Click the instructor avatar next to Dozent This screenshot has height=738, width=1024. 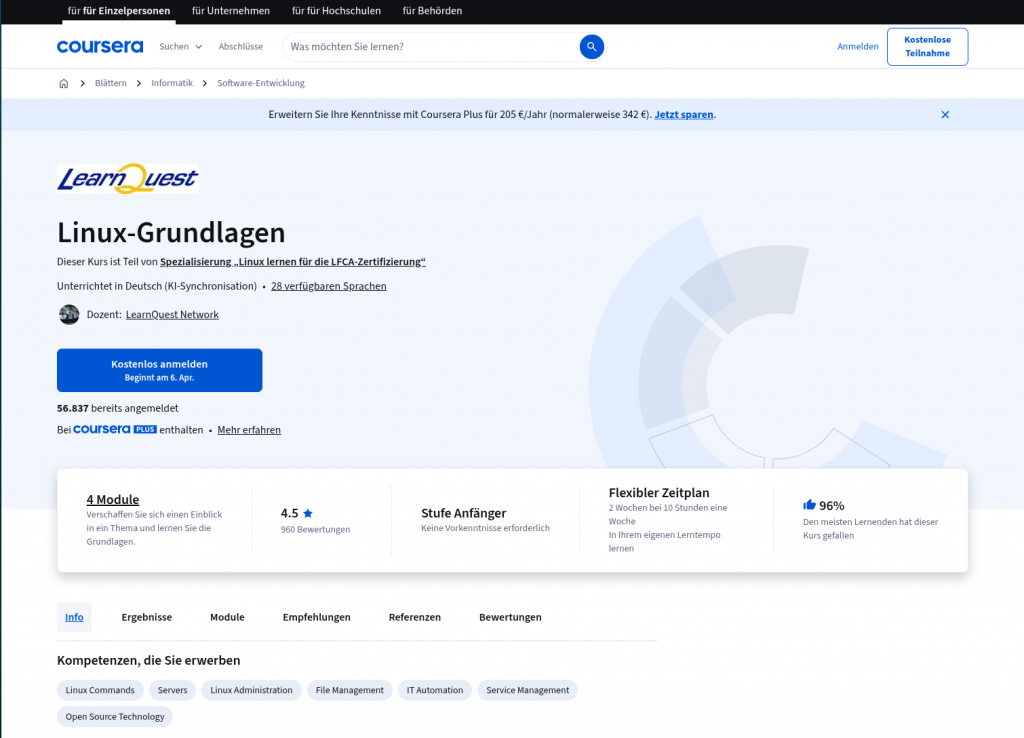69,314
